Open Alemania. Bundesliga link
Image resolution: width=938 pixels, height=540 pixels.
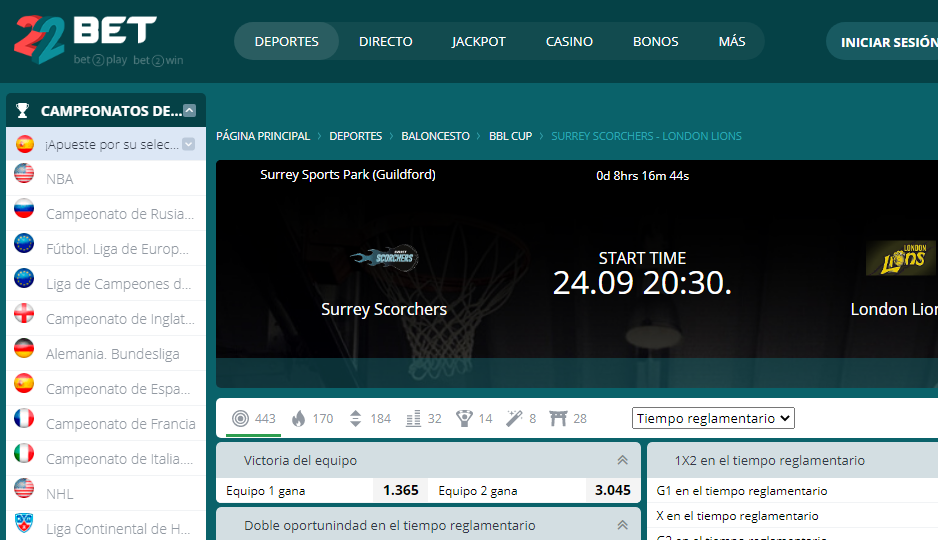tap(112, 354)
